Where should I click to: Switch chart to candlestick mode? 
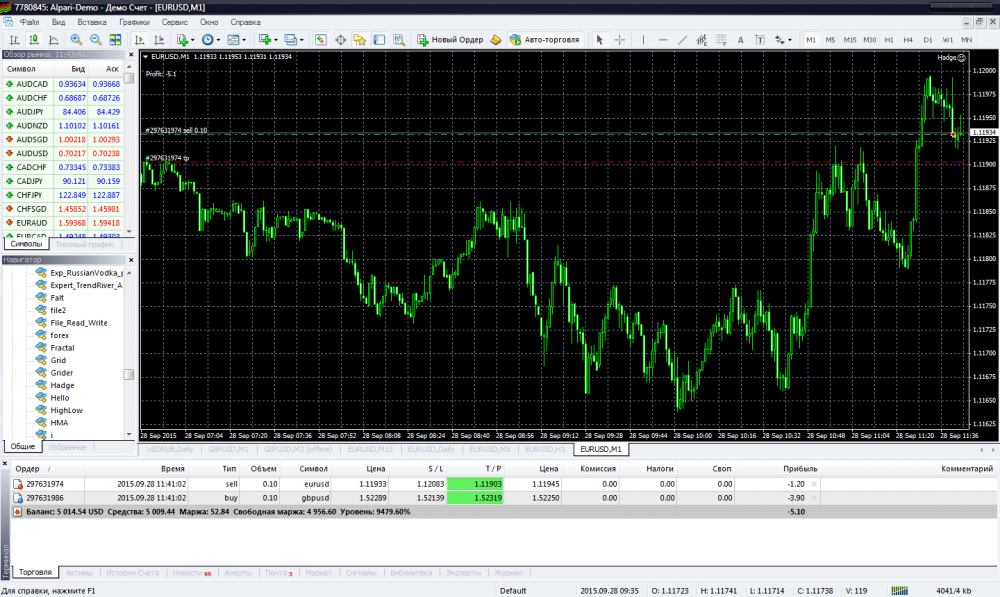click(x=33, y=40)
